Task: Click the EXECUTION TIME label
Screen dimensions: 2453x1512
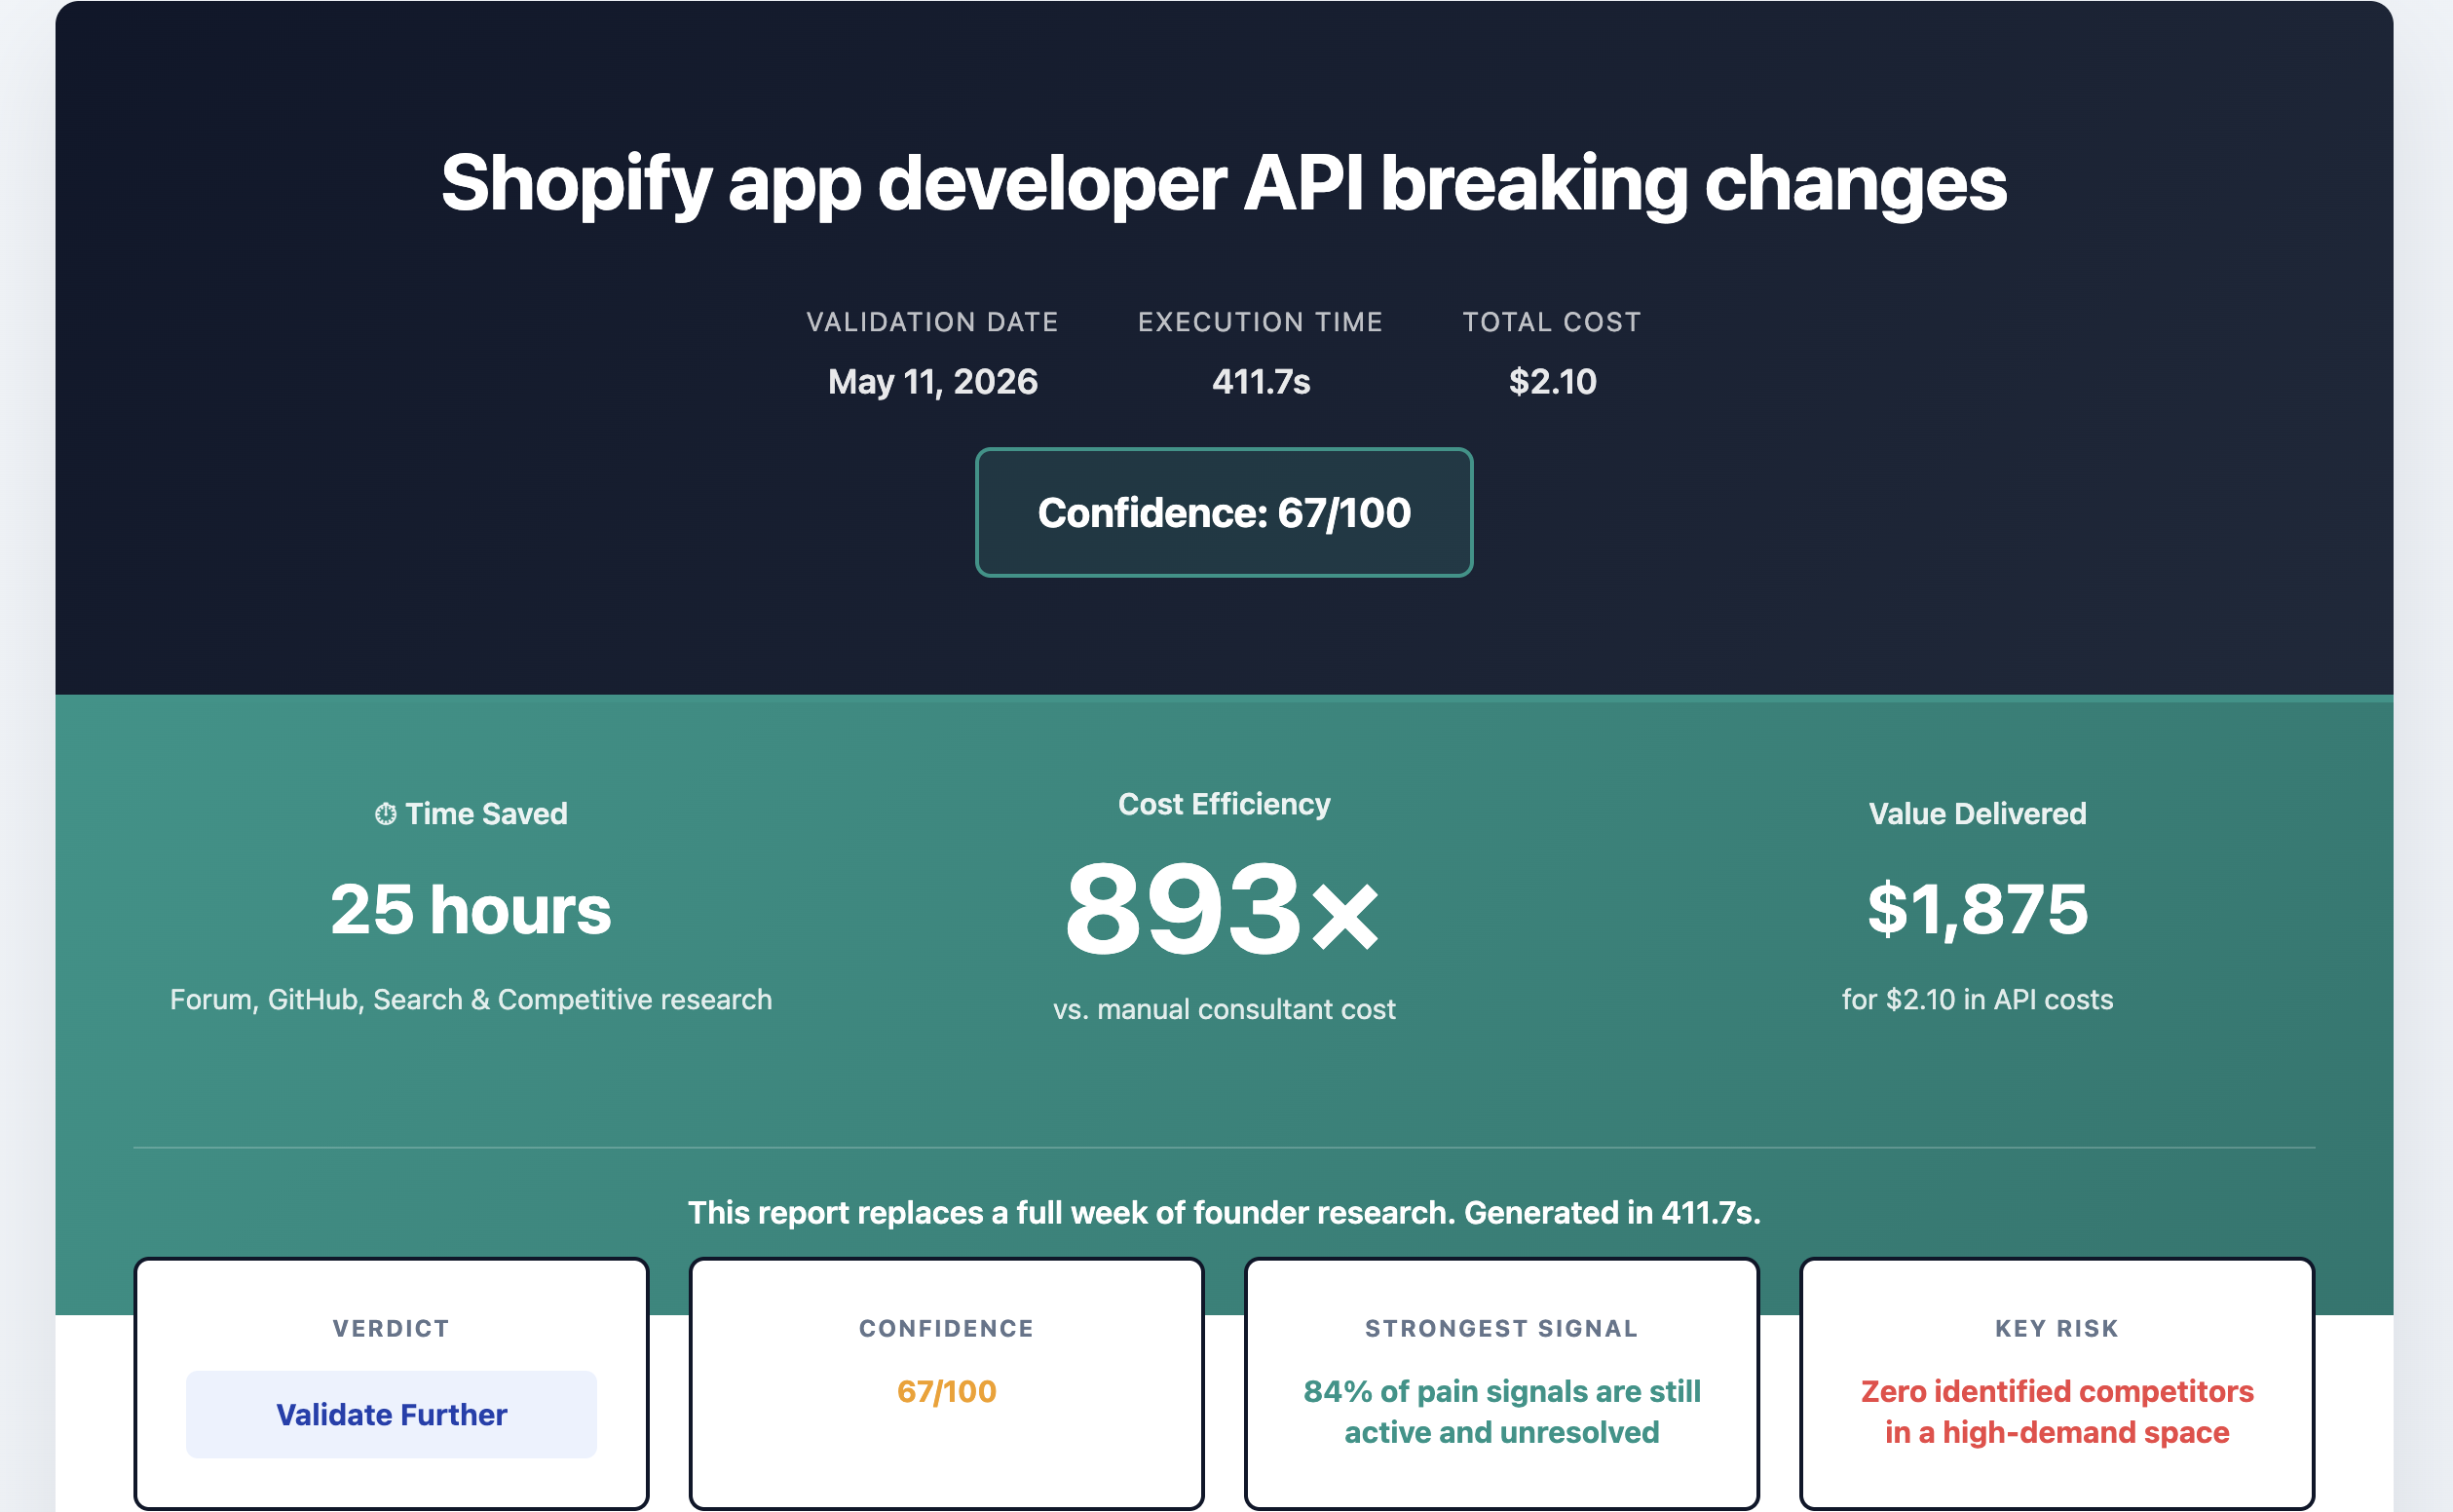Action: [x=1261, y=322]
